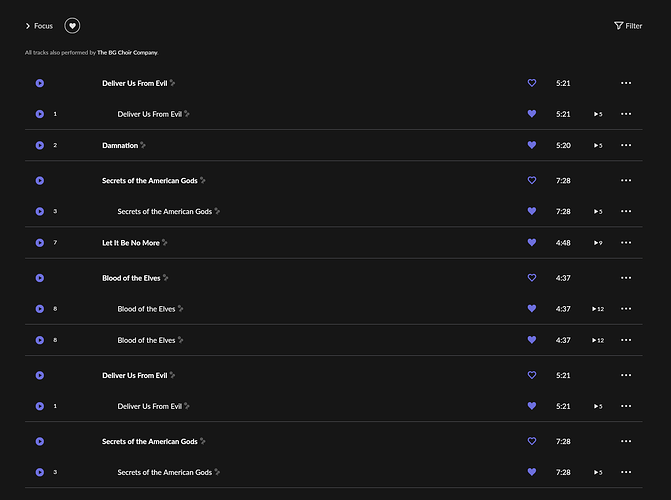Expand the Focus section

pos(28,26)
